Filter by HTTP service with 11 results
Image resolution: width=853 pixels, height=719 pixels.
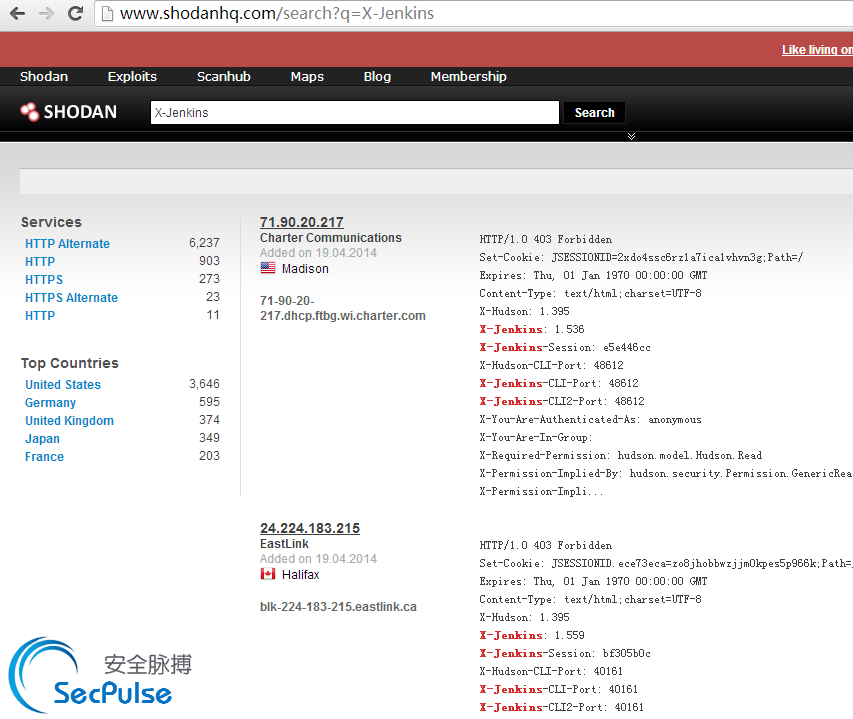point(40,315)
